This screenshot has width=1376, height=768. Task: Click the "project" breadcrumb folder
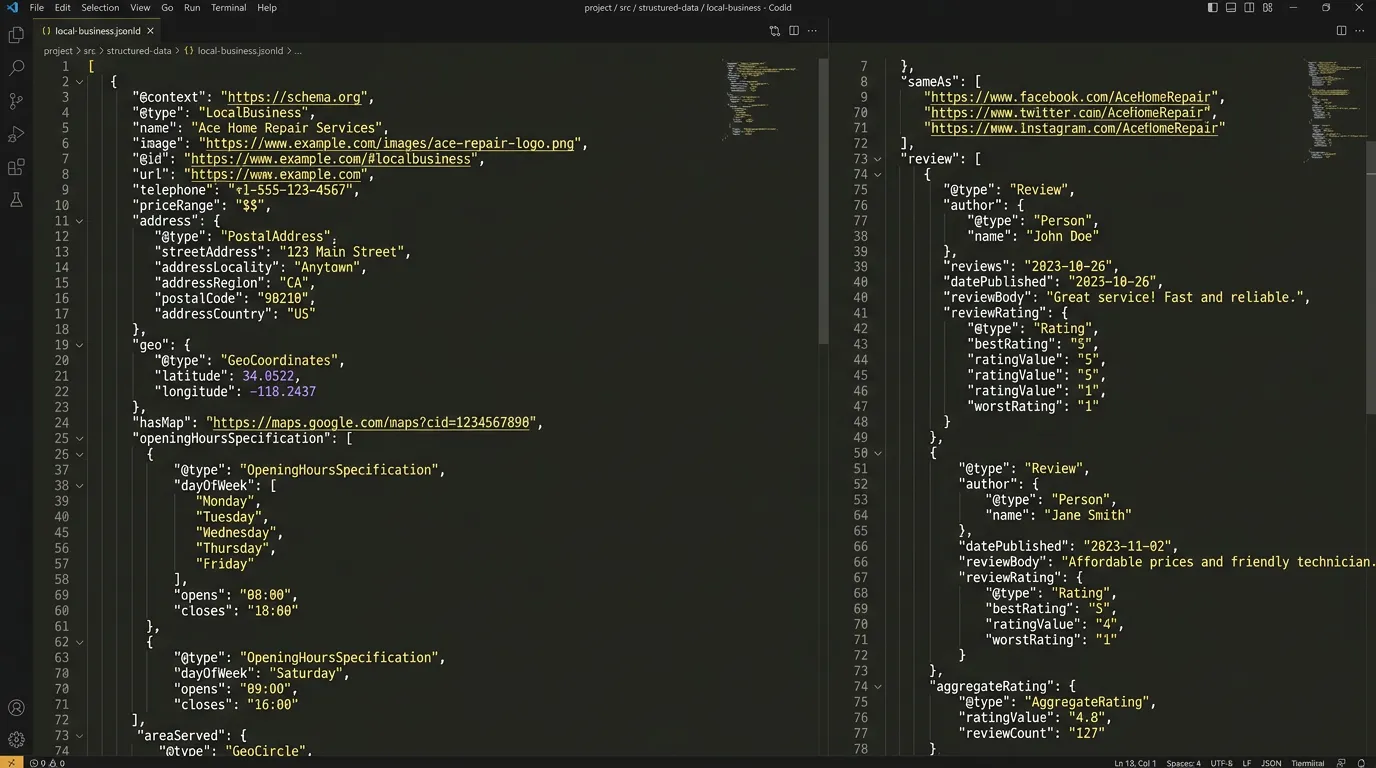(58, 50)
